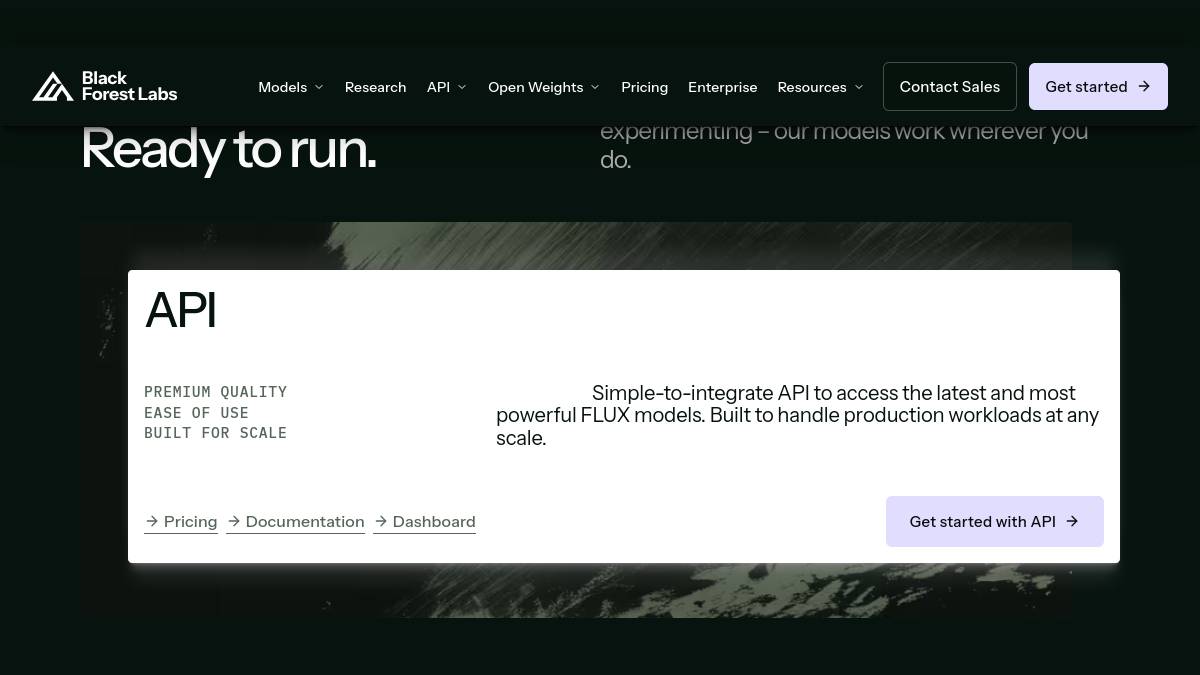Screen dimensions: 1200x675
Task: Open the Documentation link
Action: pos(295,522)
